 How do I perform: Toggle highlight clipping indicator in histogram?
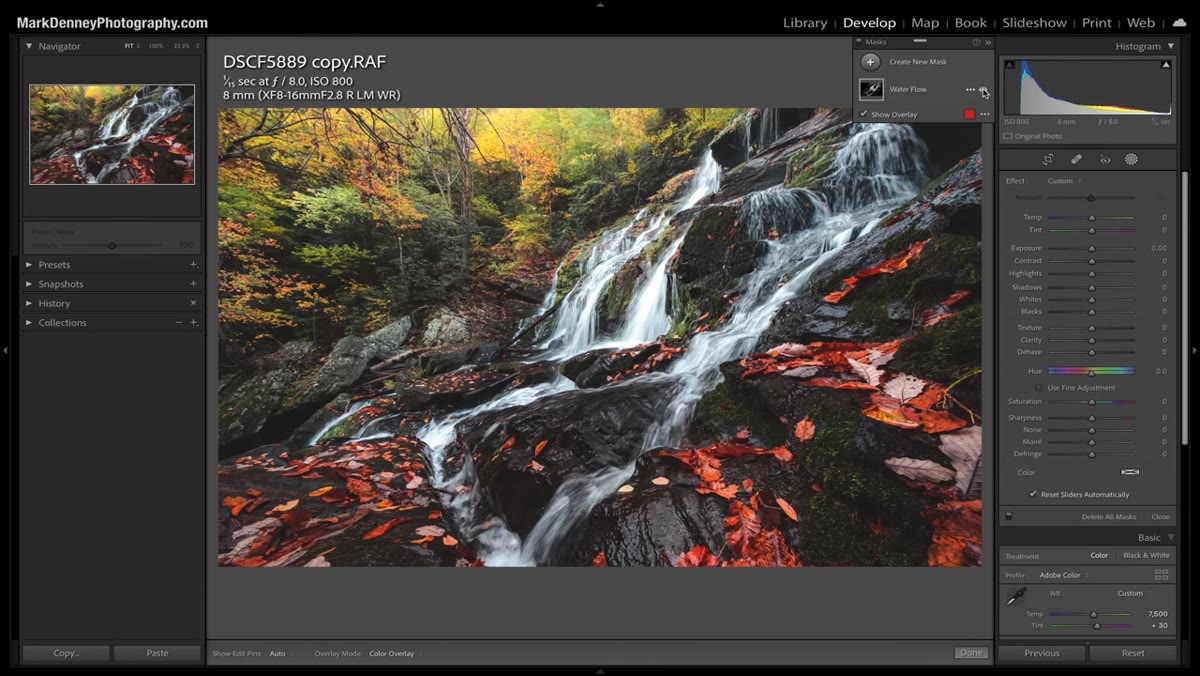point(1166,65)
